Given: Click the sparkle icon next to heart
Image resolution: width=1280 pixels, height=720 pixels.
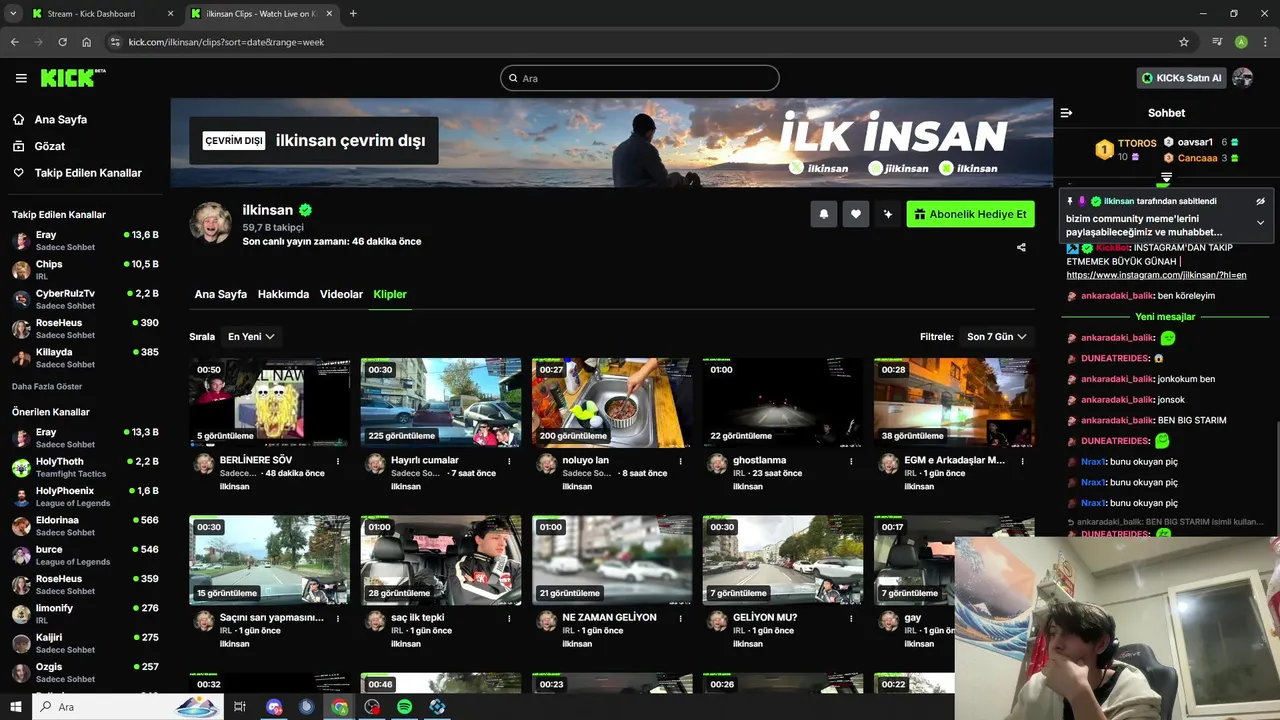Looking at the screenshot, I should (x=887, y=214).
